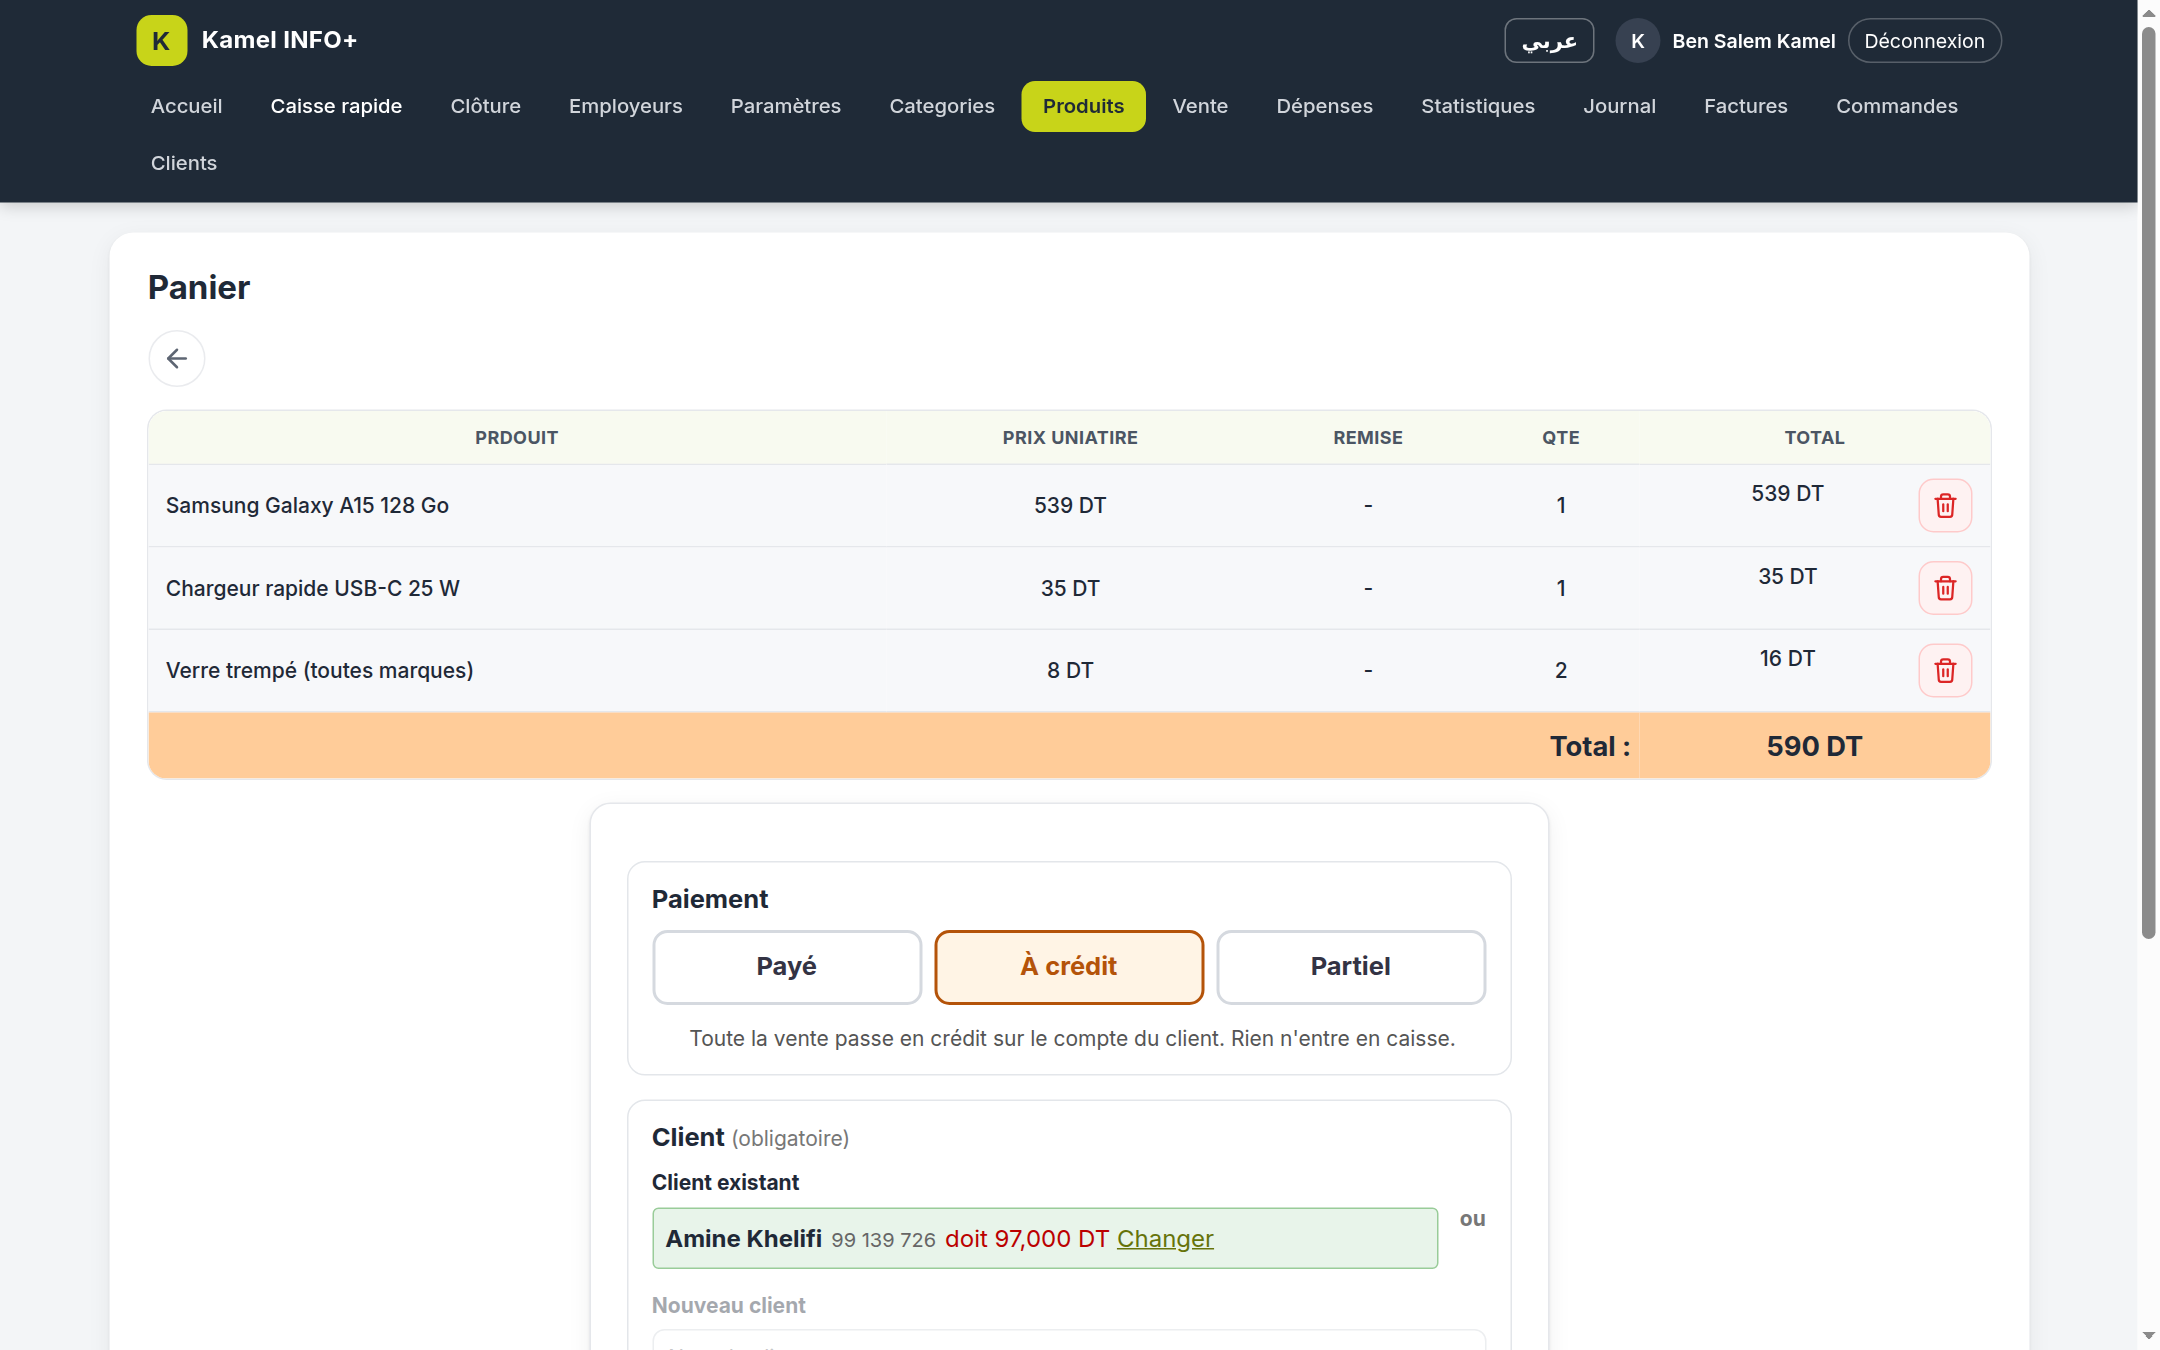Click the Kamel INFO+ brand title

pyautogui.click(x=279, y=40)
